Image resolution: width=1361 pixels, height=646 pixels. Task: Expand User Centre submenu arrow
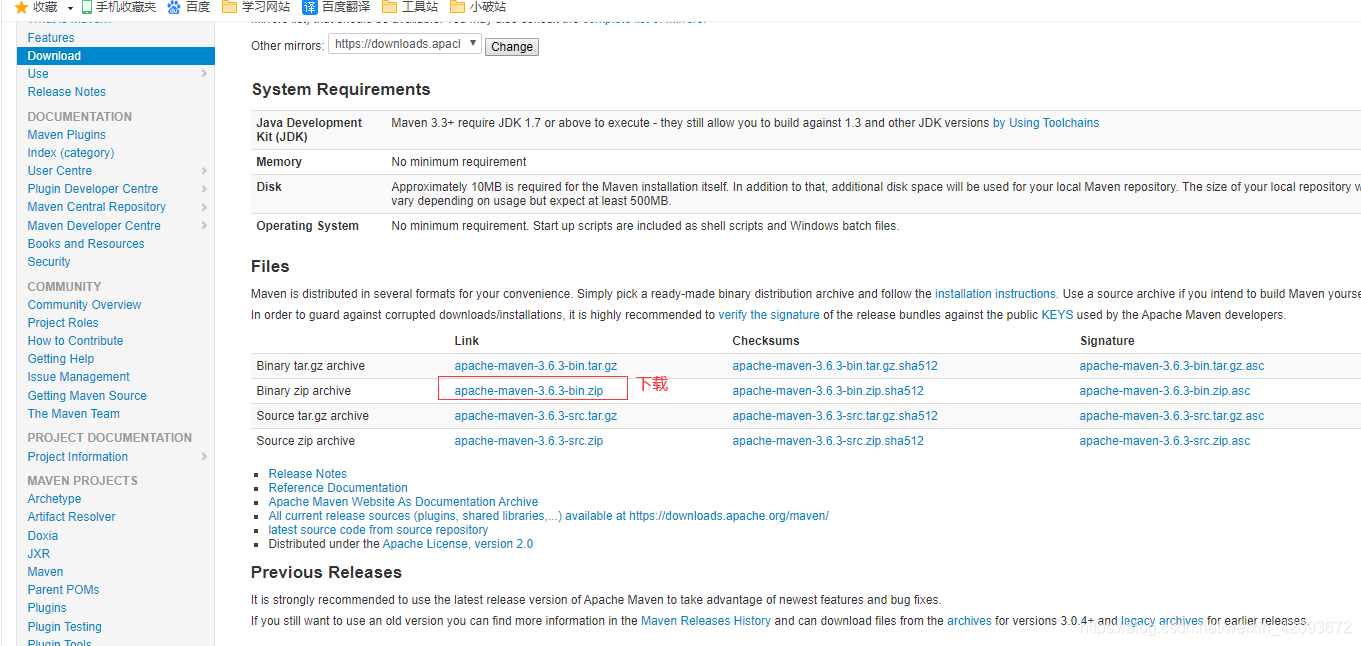pos(204,171)
